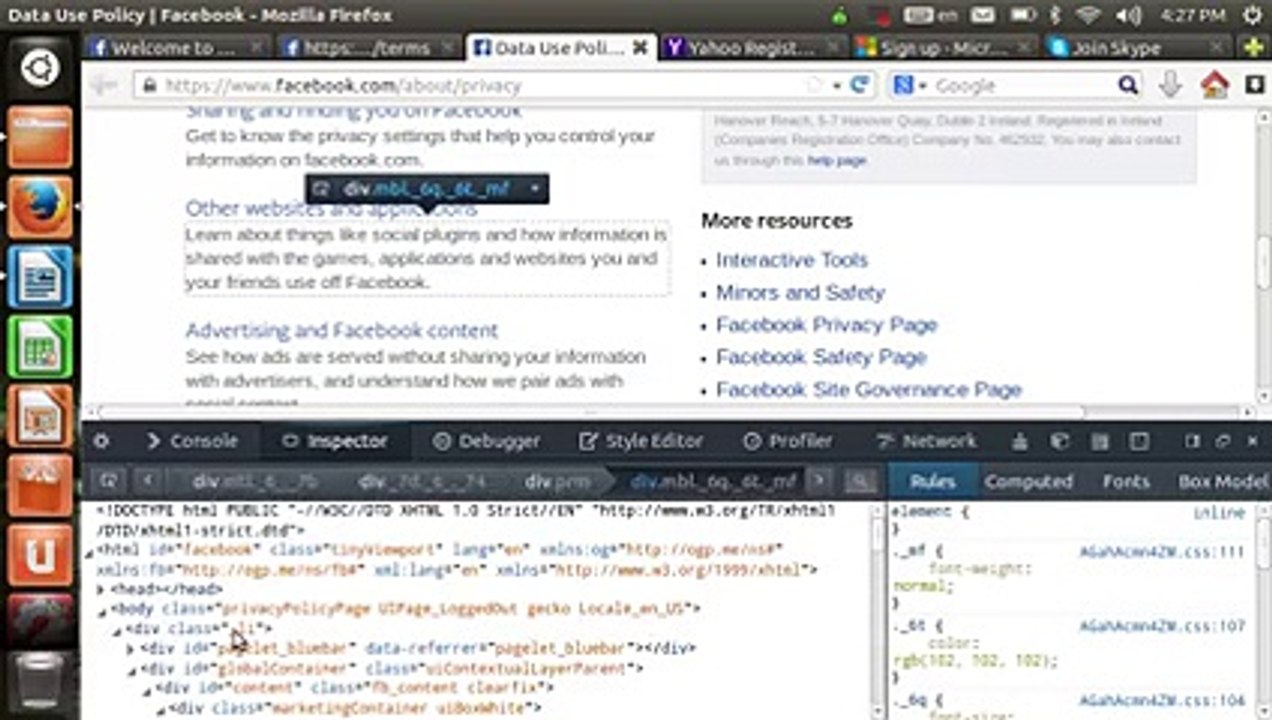
Task: Switch to Join Skype browser tab
Action: (x=1137, y=47)
